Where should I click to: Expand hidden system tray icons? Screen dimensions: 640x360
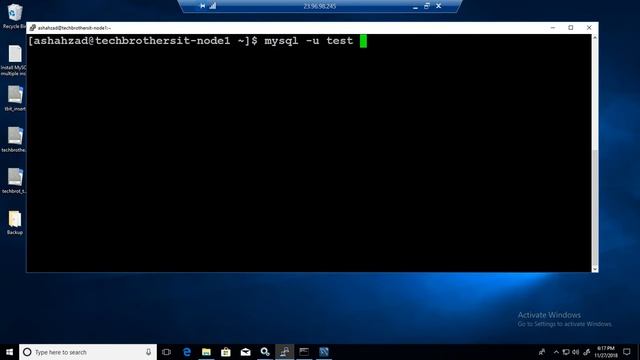point(556,352)
